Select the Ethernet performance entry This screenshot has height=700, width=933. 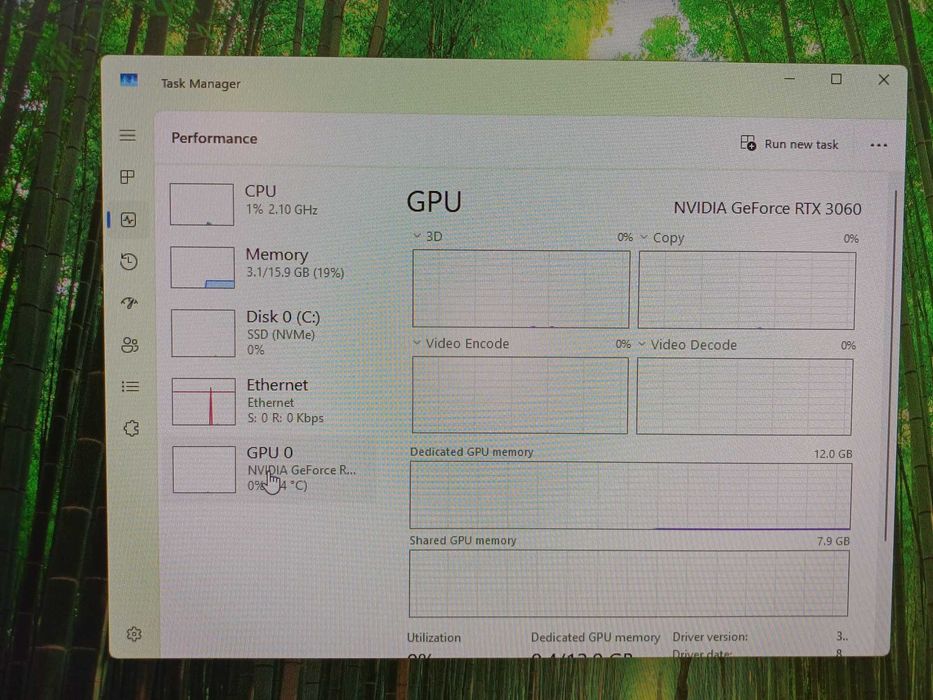point(274,401)
